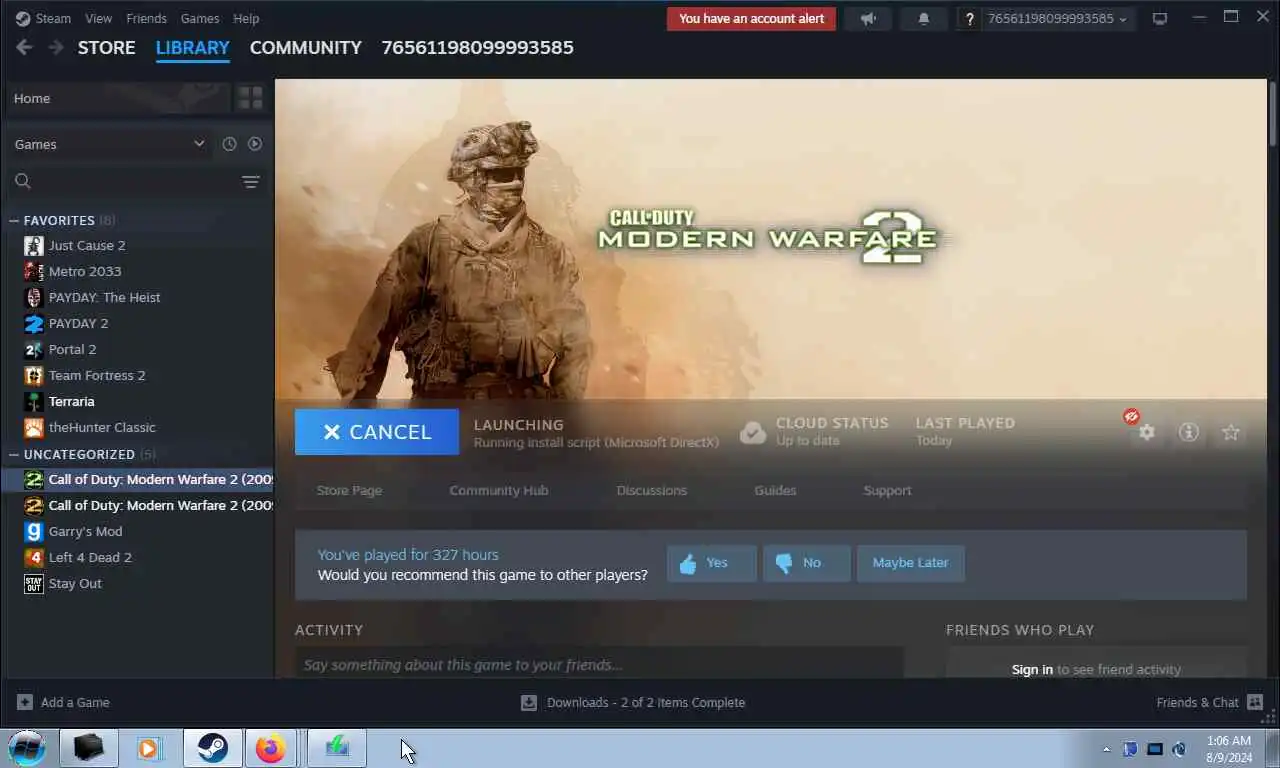This screenshot has width=1280, height=768.
Task: Open the Steam announcements megaphone icon
Action: [868, 18]
